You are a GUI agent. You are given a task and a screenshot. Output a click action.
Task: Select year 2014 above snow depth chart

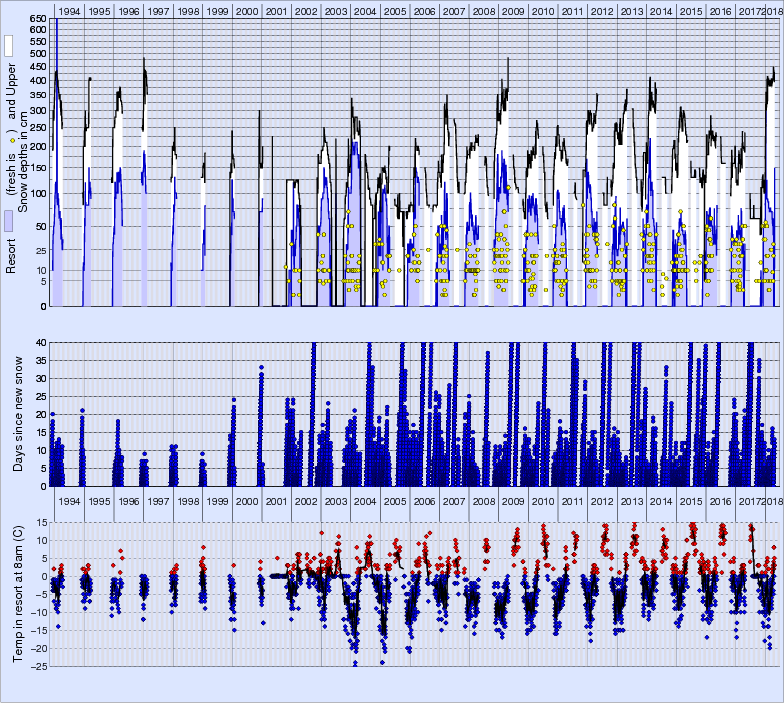tap(660, 11)
